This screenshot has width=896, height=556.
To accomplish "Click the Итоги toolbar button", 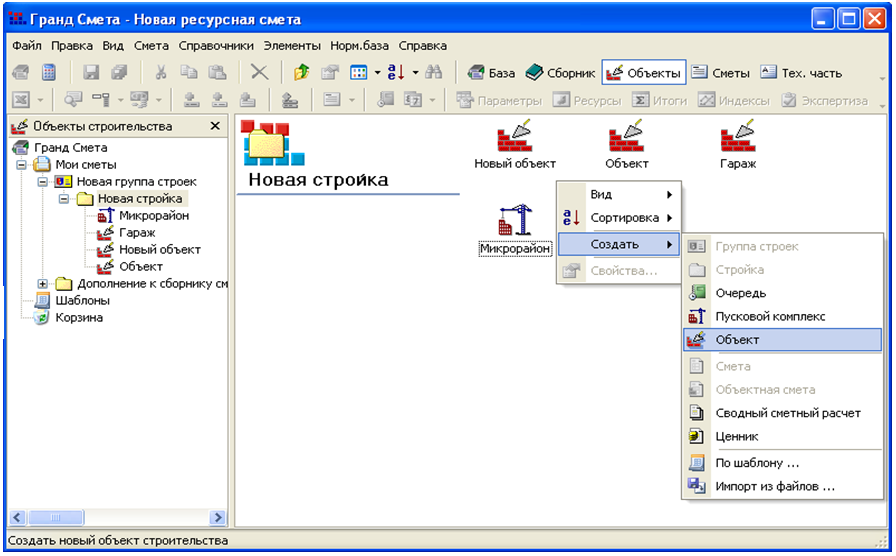I will pyautogui.click(x=659, y=101).
